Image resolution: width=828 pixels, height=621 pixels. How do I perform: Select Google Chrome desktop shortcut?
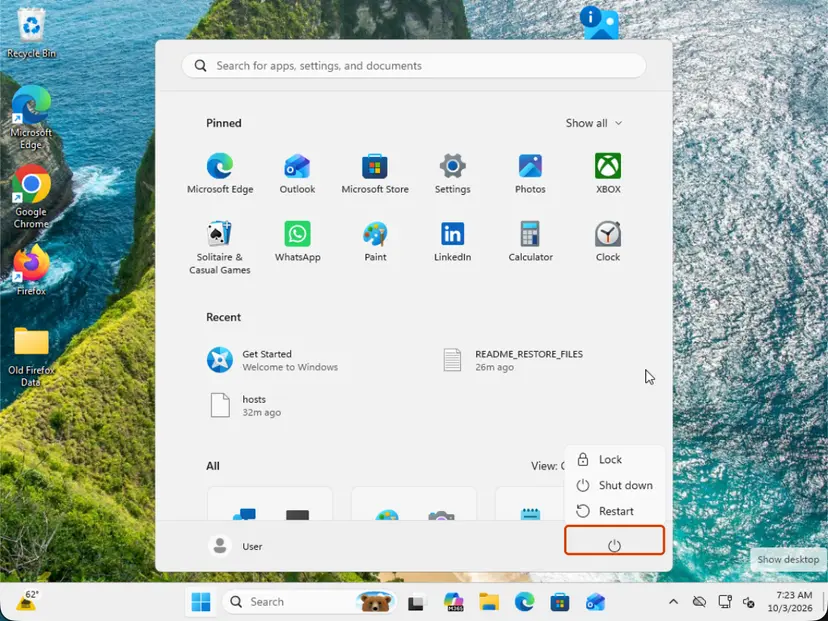point(31,197)
